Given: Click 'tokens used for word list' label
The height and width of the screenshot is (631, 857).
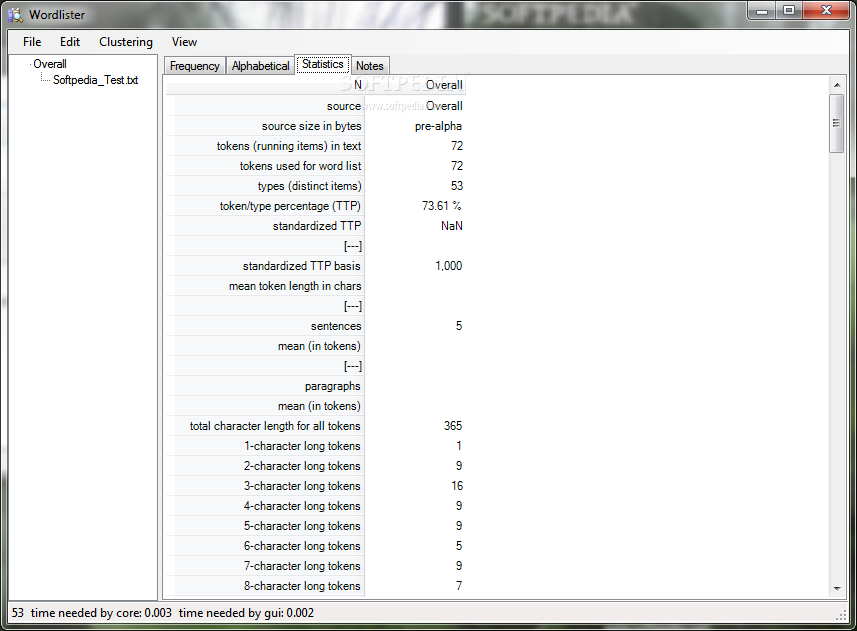Looking at the screenshot, I should 300,166.
